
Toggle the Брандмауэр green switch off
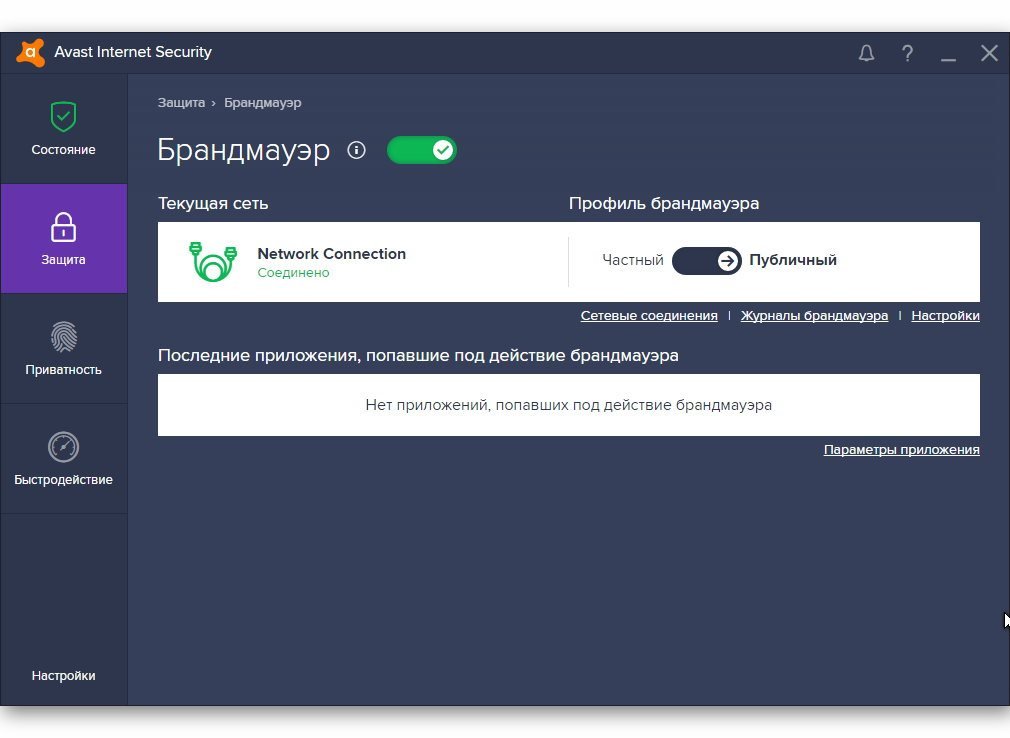pos(422,150)
